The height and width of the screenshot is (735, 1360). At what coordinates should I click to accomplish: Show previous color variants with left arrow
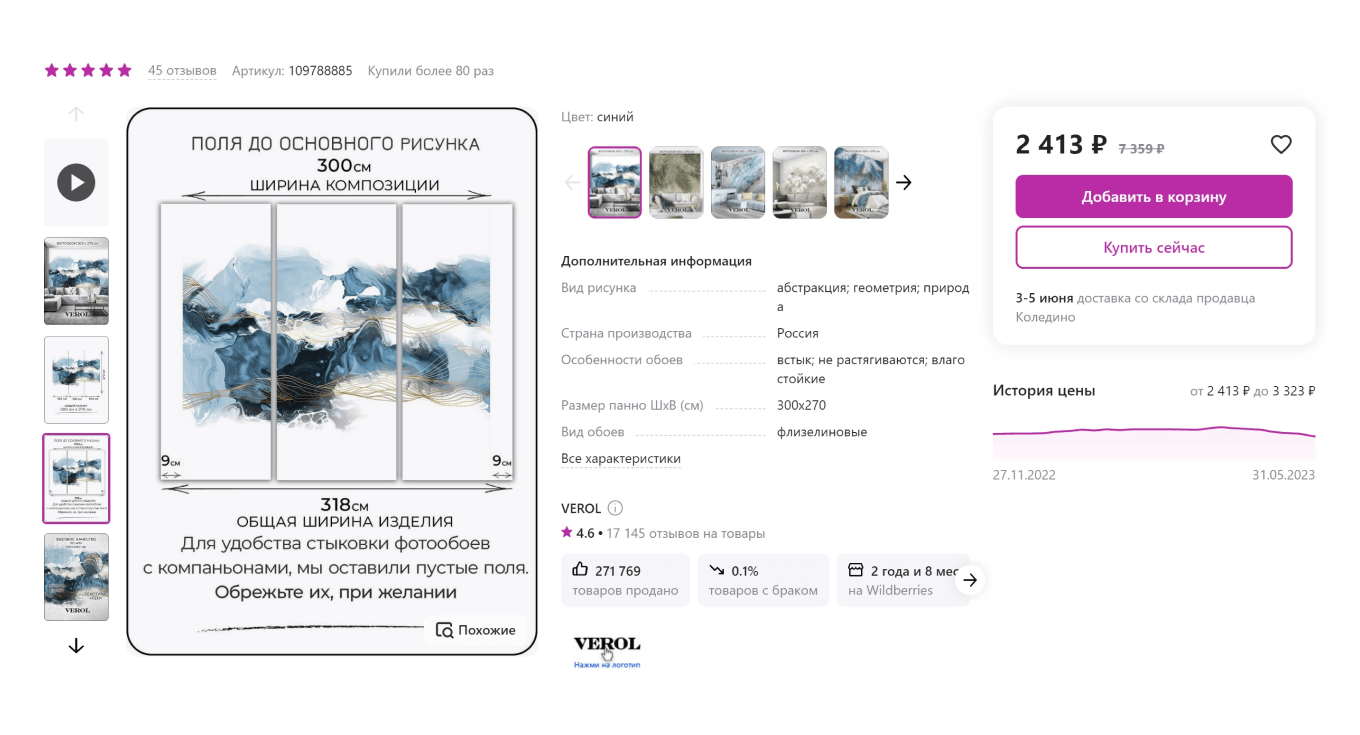click(x=572, y=182)
